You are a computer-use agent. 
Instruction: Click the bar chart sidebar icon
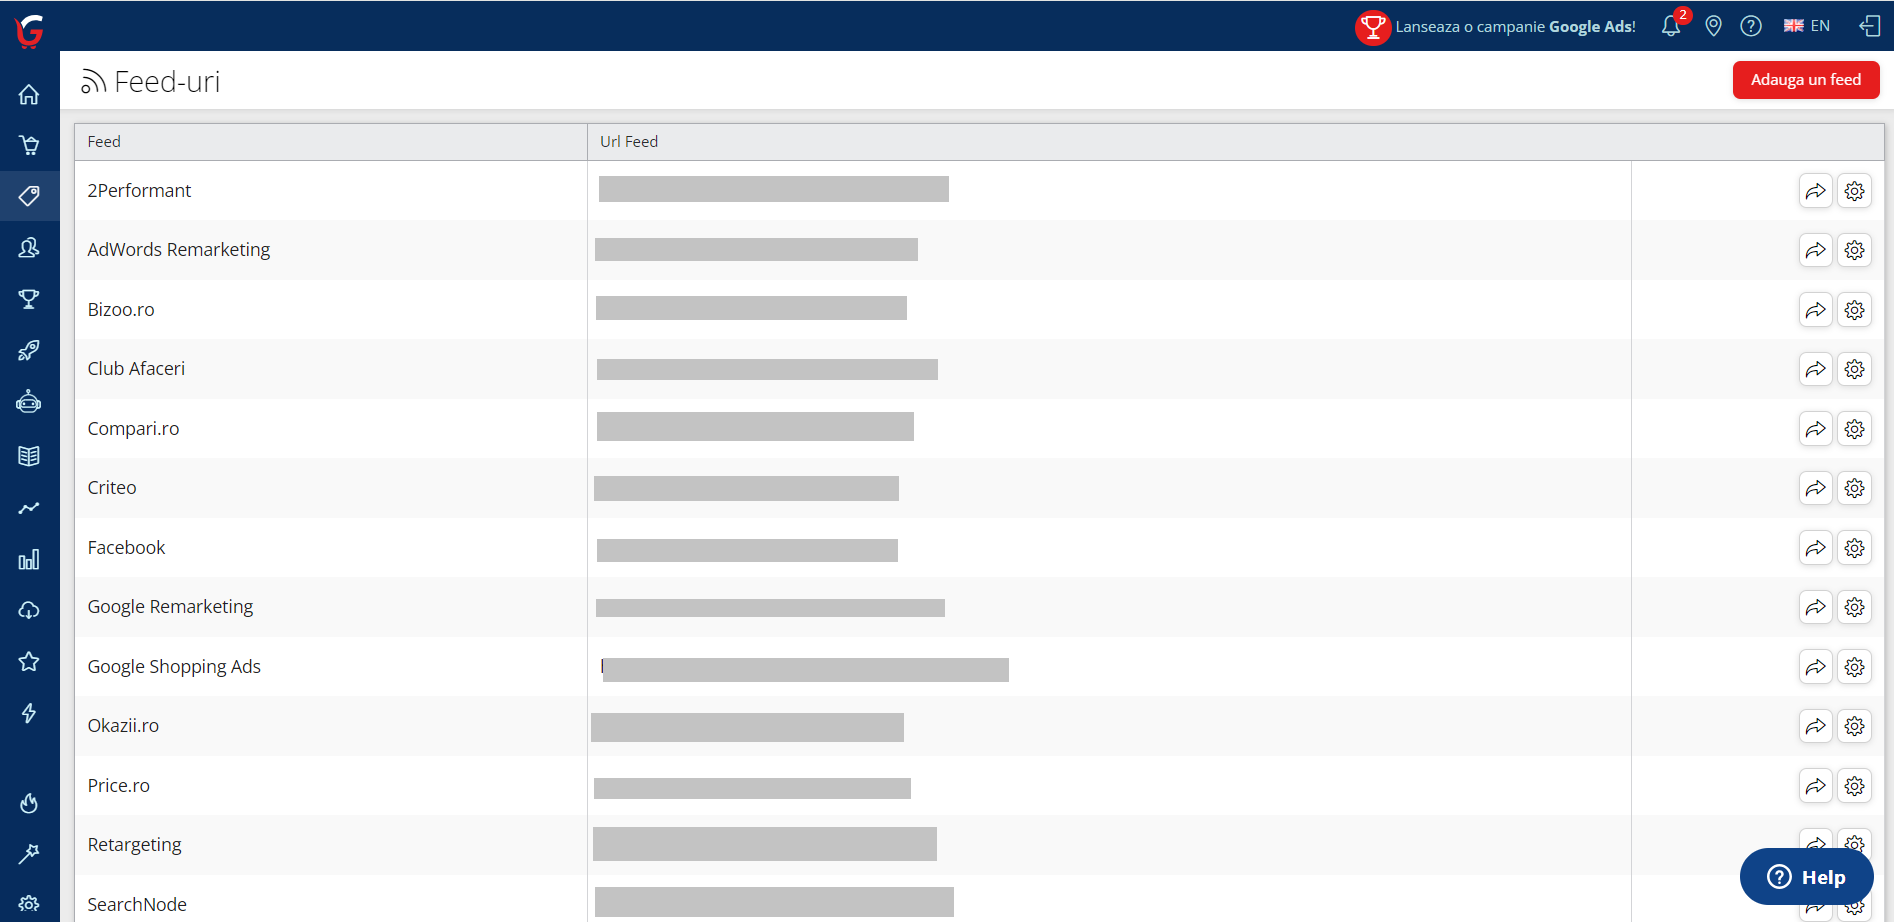pyautogui.click(x=29, y=559)
